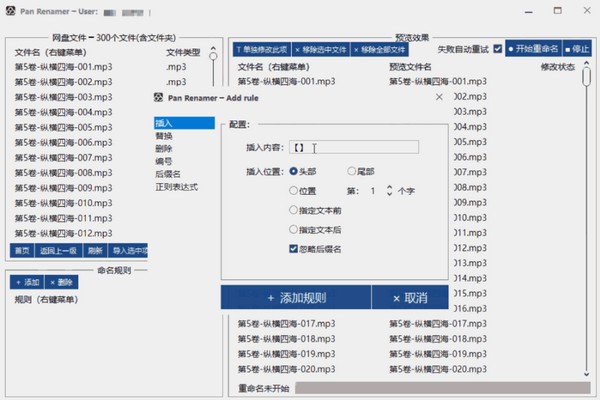Click the 开始重命名 start button
The image size is (600, 400).
tap(534, 48)
